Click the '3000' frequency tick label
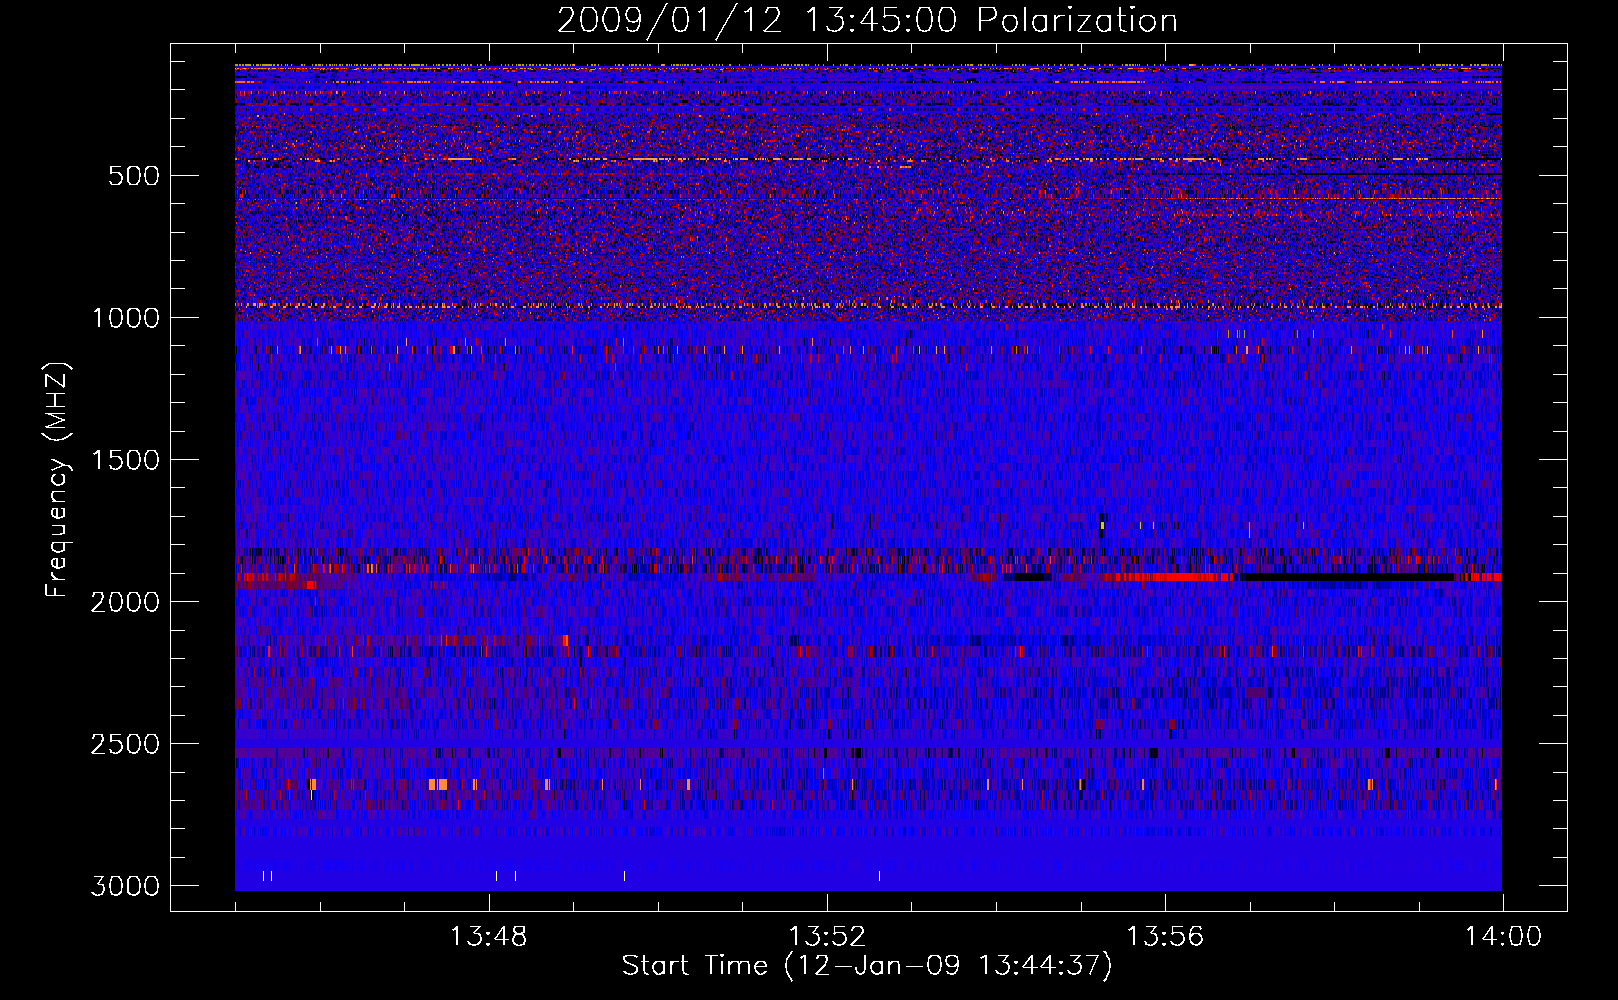The height and width of the screenshot is (1000, 1618). tap(125, 886)
